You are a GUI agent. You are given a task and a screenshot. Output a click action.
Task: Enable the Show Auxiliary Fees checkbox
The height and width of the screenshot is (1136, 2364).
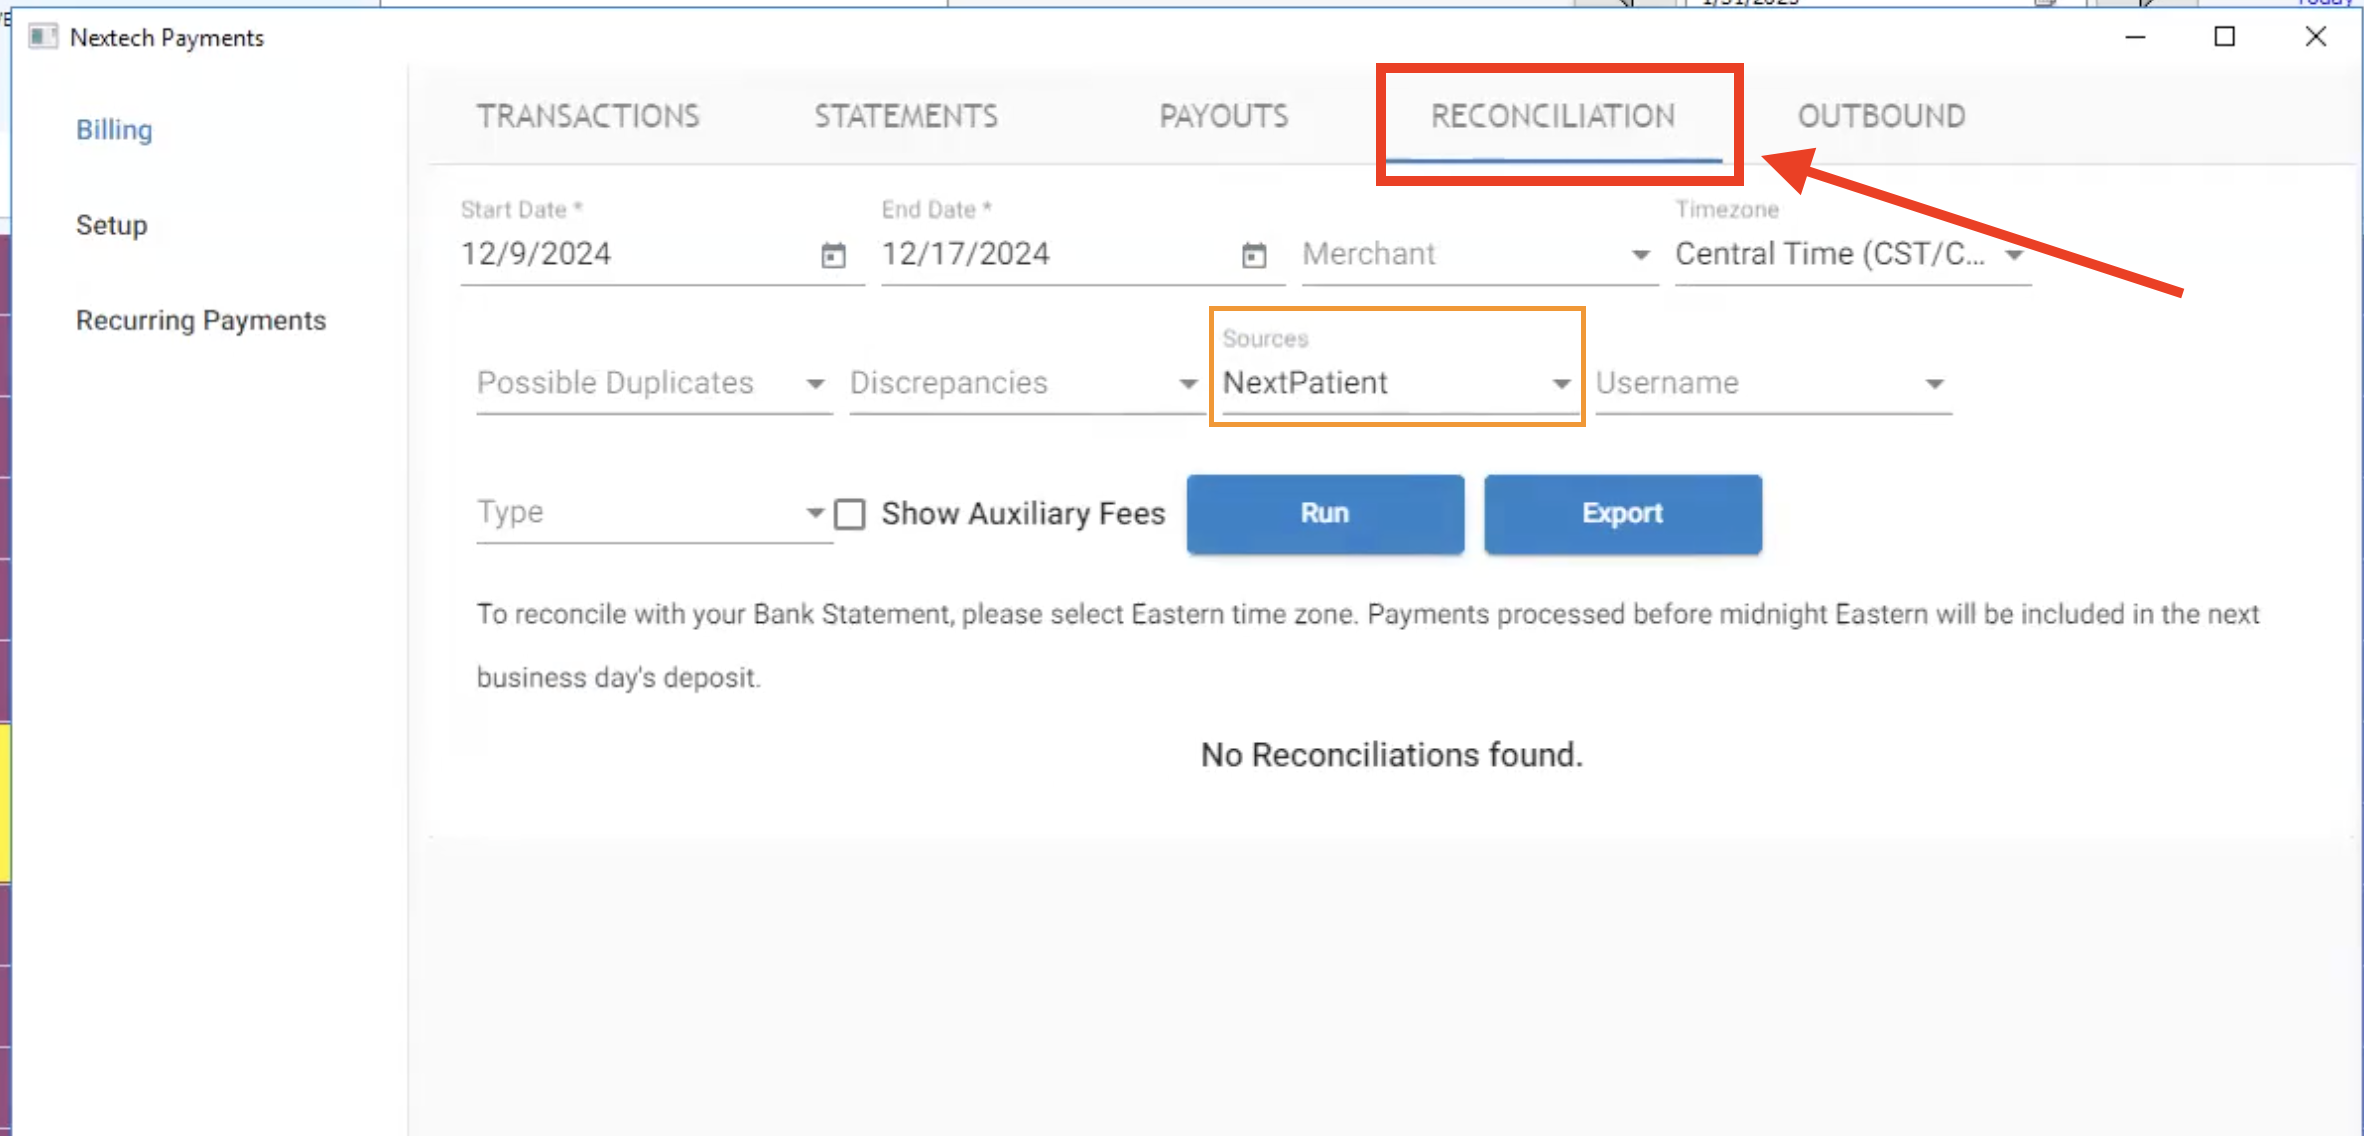pos(850,514)
